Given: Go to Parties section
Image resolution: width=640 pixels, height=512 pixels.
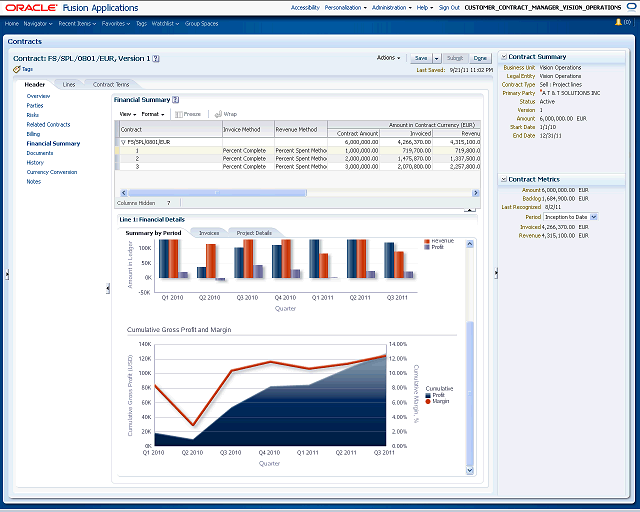Looking at the screenshot, I should click(x=35, y=106).
